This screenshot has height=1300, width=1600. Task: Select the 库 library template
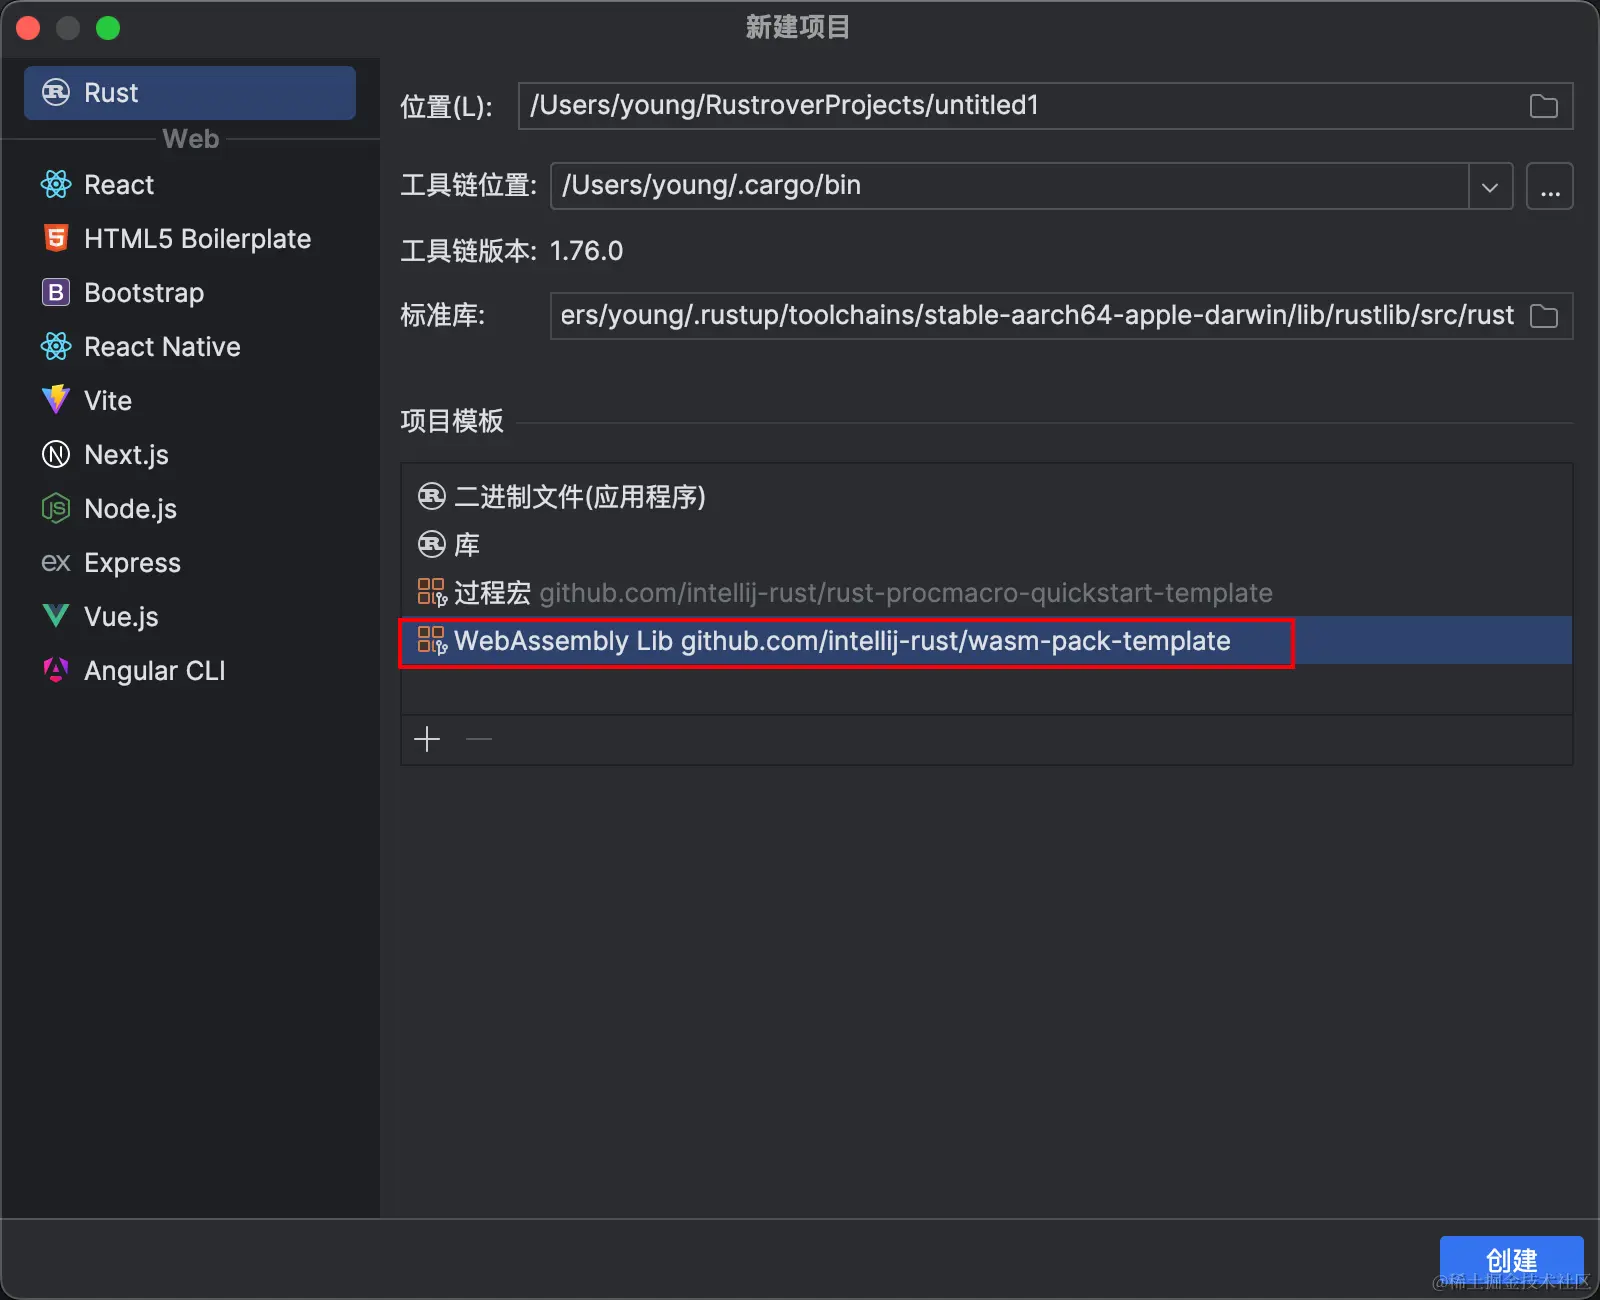986,544
